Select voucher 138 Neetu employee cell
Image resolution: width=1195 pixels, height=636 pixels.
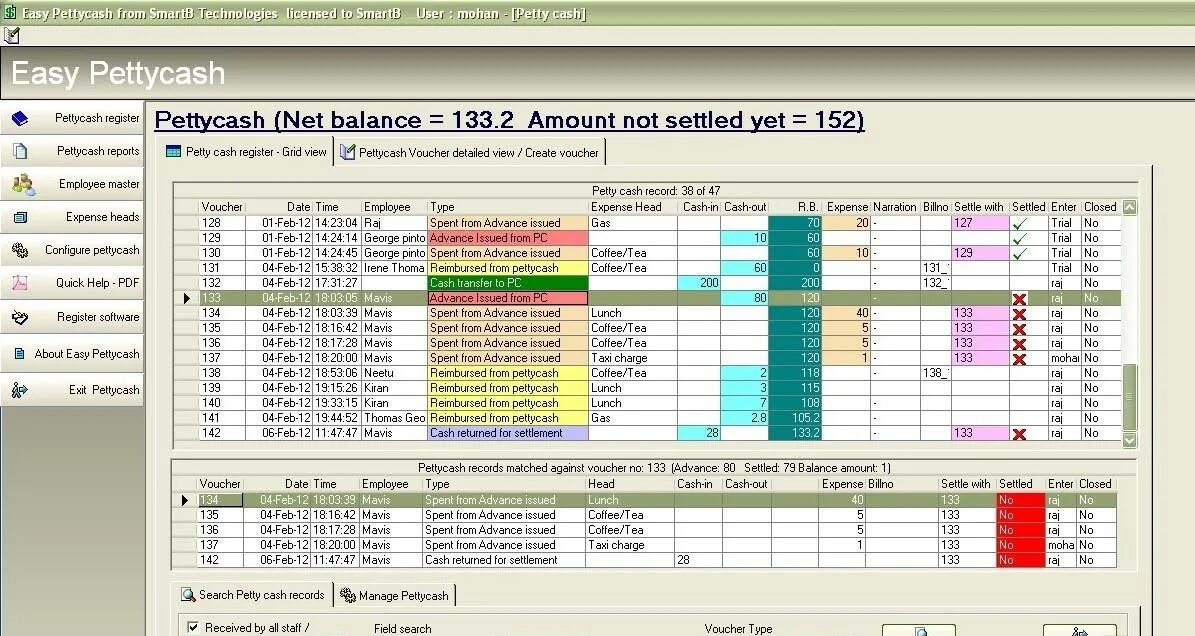394,373
